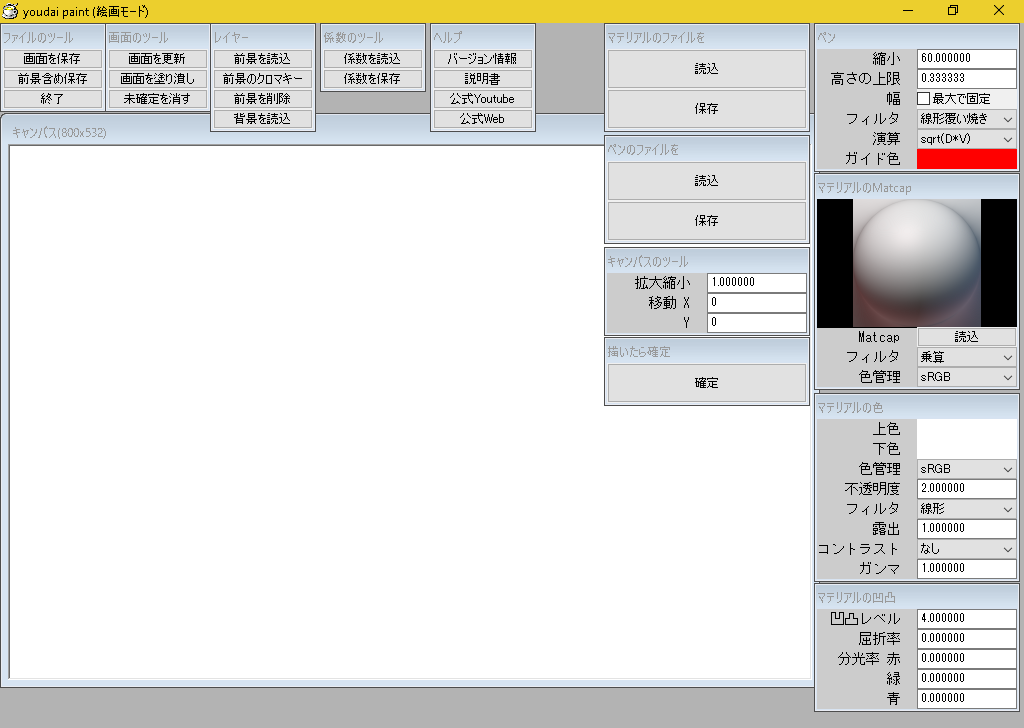Open the Matcap フィルタ dropdown showing 乗算

[966, 357]
